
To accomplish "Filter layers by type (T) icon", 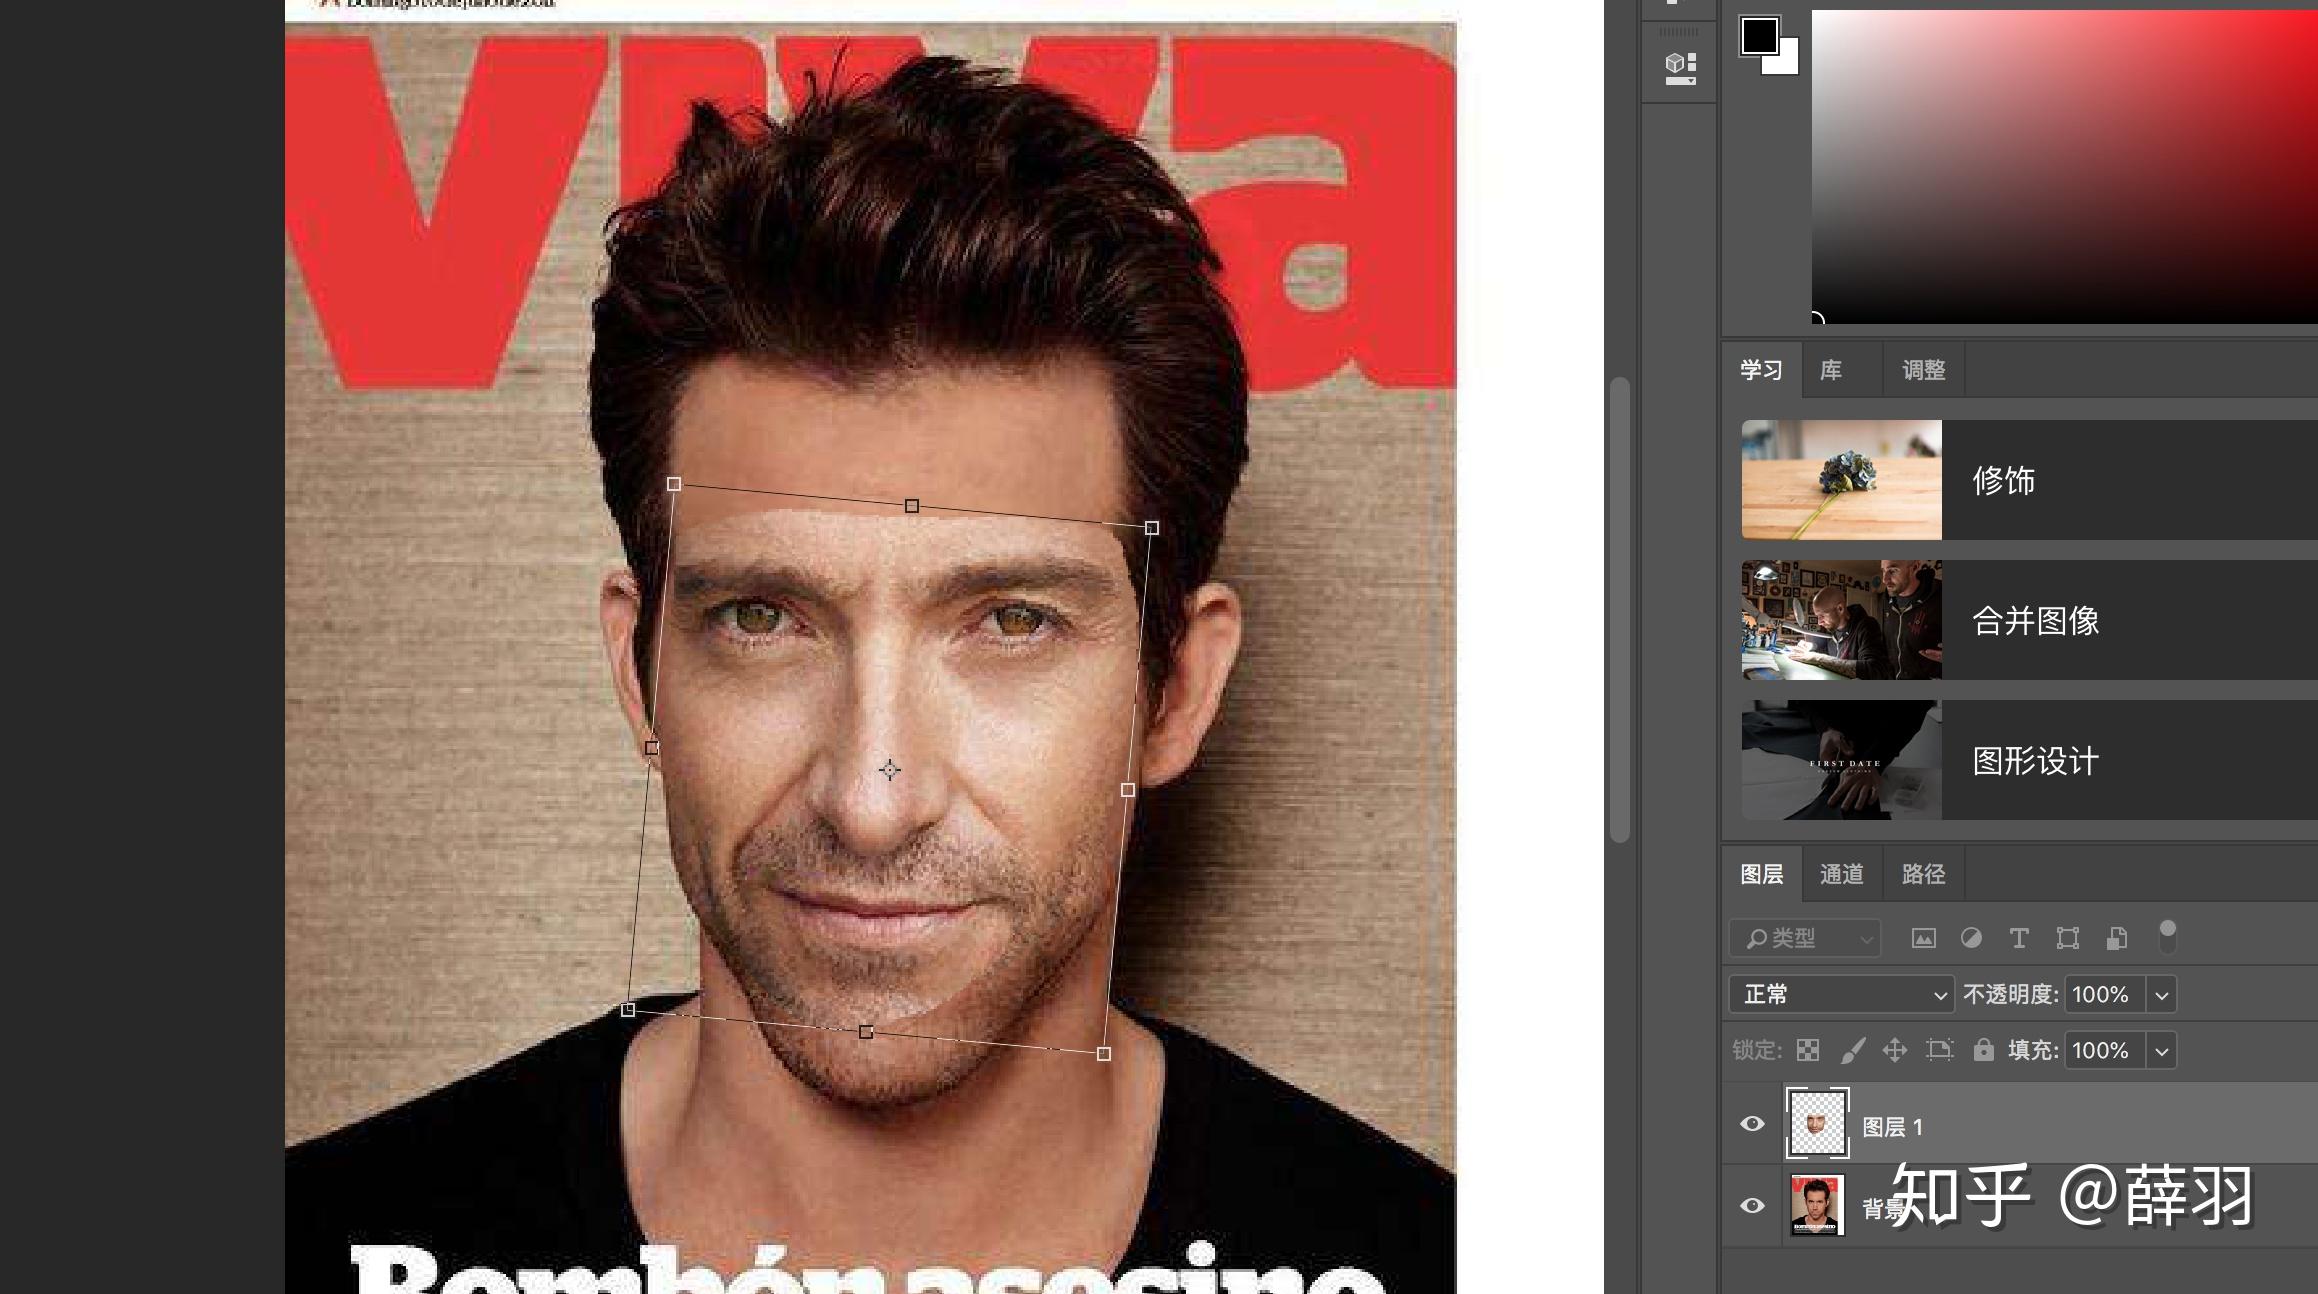I will [x=2019, y=938].
